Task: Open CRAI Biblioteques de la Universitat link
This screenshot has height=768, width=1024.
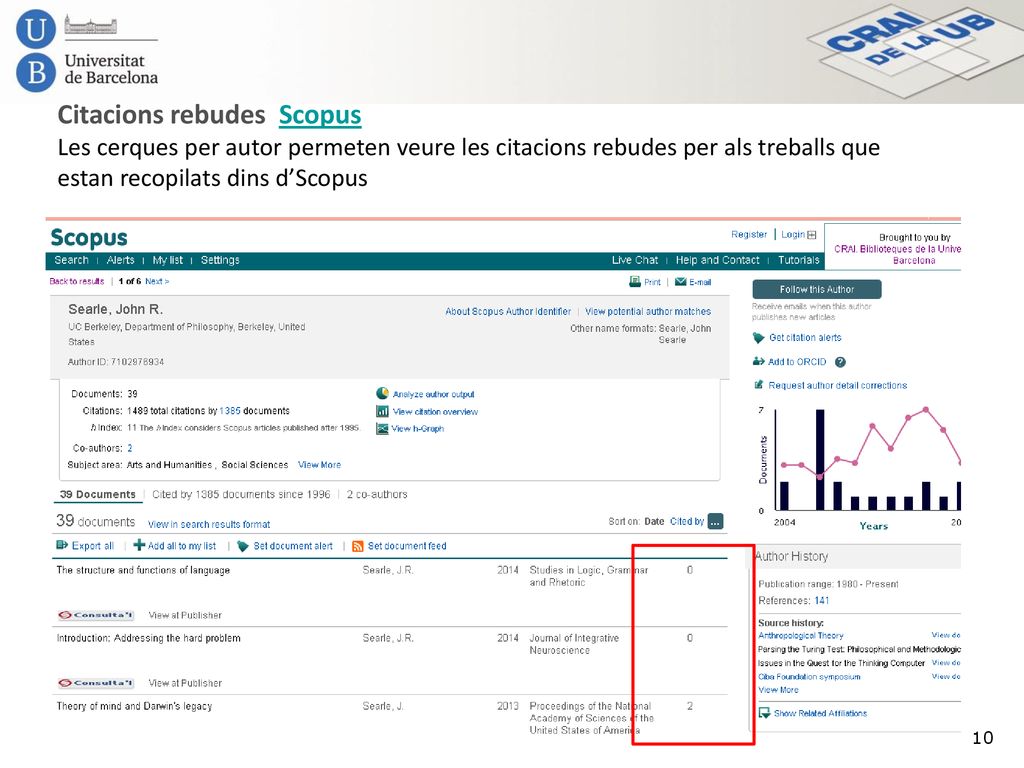Action: [x=897, y=255]
